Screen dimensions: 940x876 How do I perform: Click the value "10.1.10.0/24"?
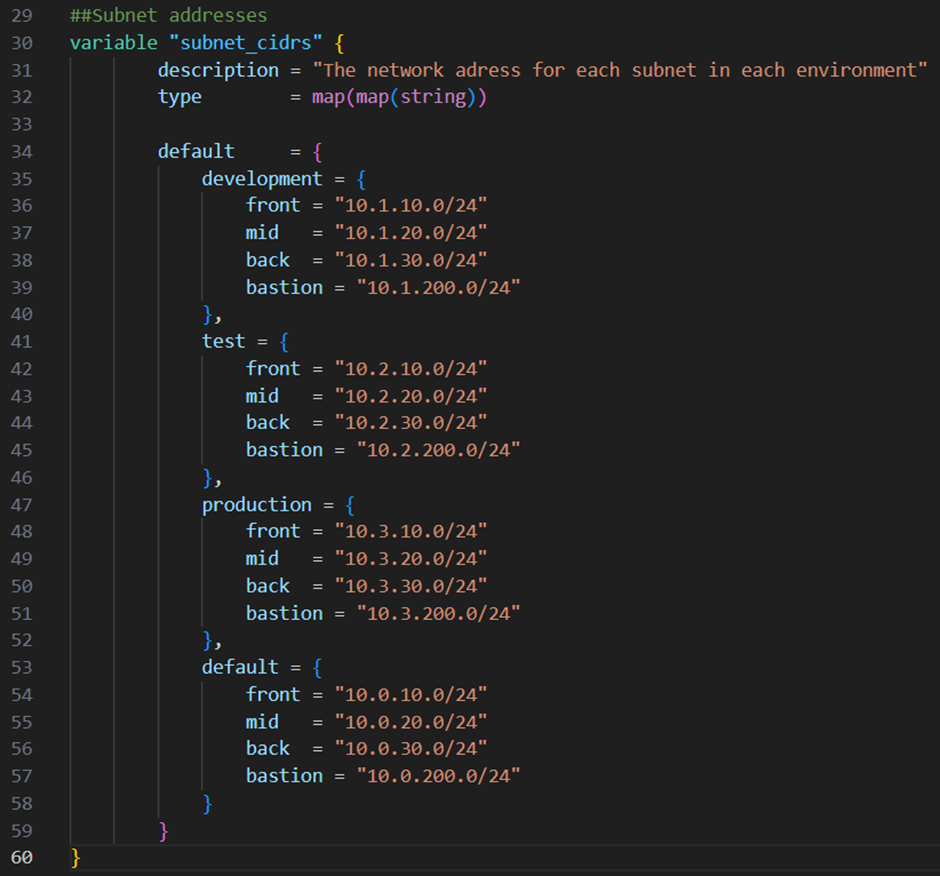click(411, 206)
